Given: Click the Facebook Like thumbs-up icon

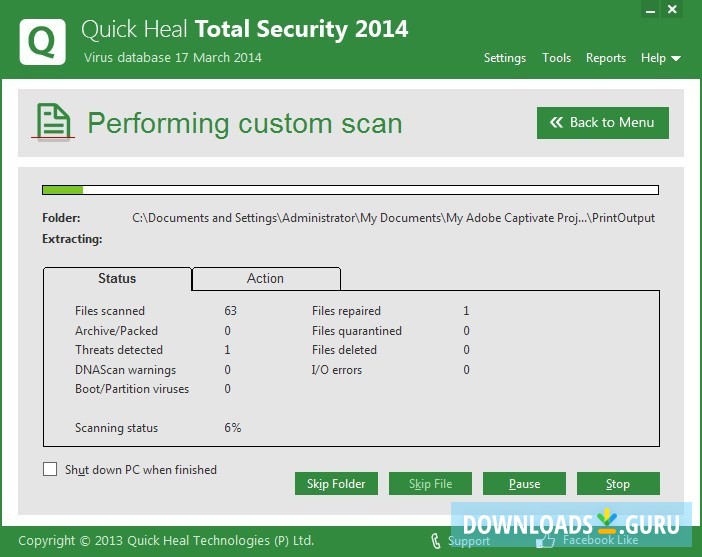Looking at the screenshot, I should coord(545,540).
